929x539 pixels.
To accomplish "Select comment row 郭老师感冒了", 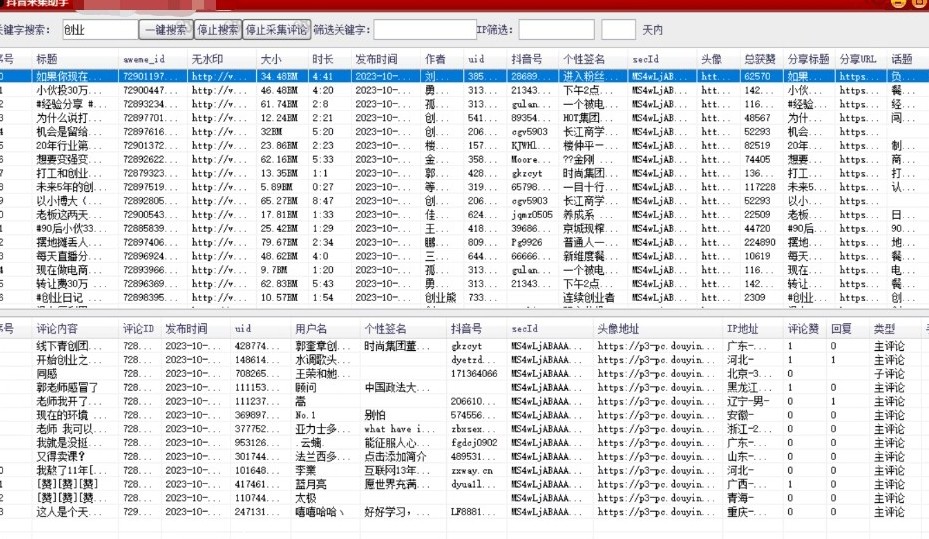I will click(464, 387).
